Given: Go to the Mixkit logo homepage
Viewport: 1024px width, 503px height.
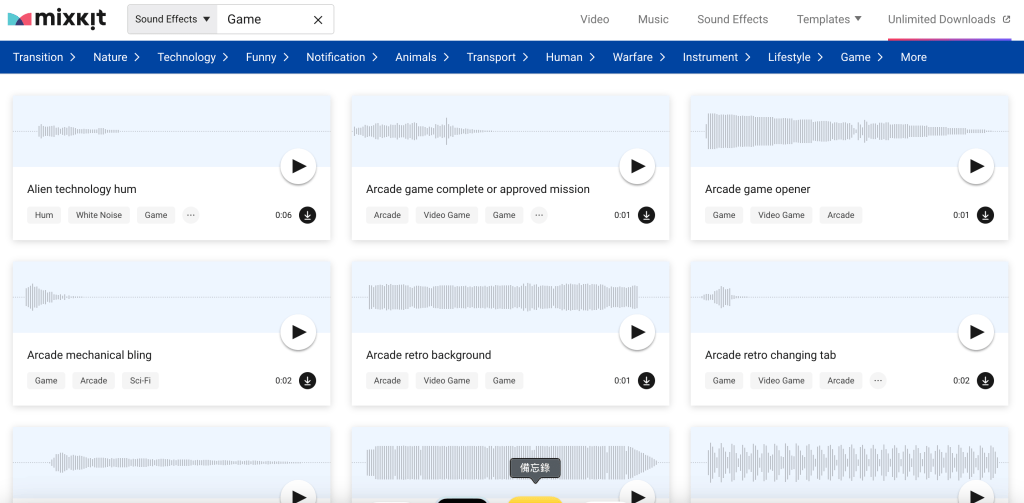Looking at the screenshot, I should [x=57, y=19].
